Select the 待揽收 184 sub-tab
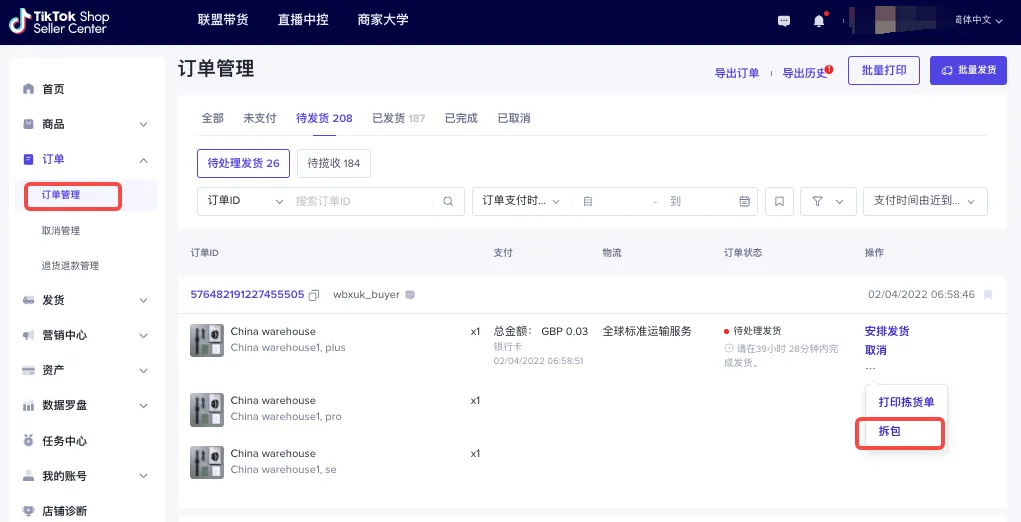The height and width of the screenshot is (522, 1021). 334,163
